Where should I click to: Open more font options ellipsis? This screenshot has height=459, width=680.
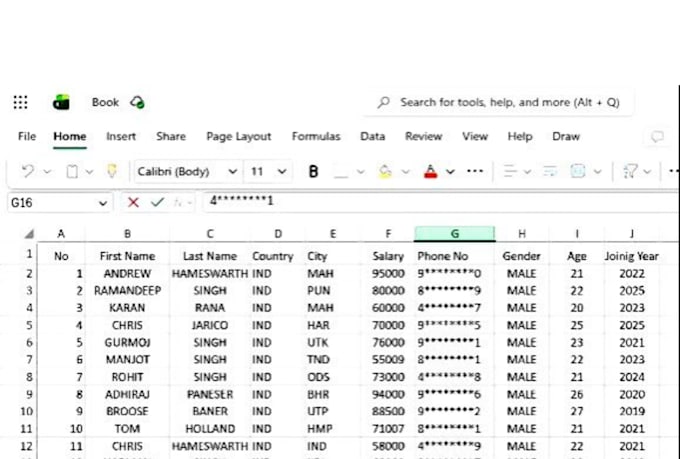click(475, 171)
